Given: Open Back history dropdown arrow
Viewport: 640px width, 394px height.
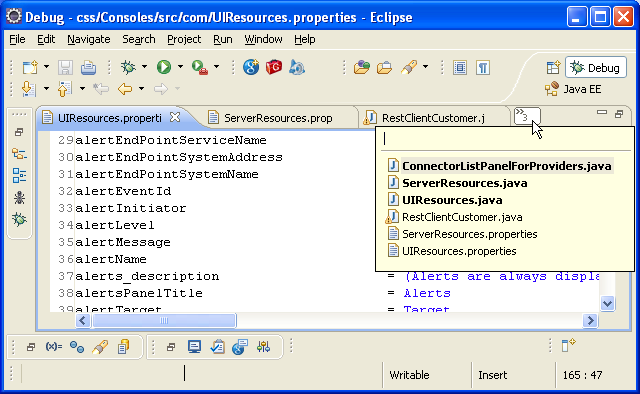Looking at the screenshot, I should click(141, 89).
